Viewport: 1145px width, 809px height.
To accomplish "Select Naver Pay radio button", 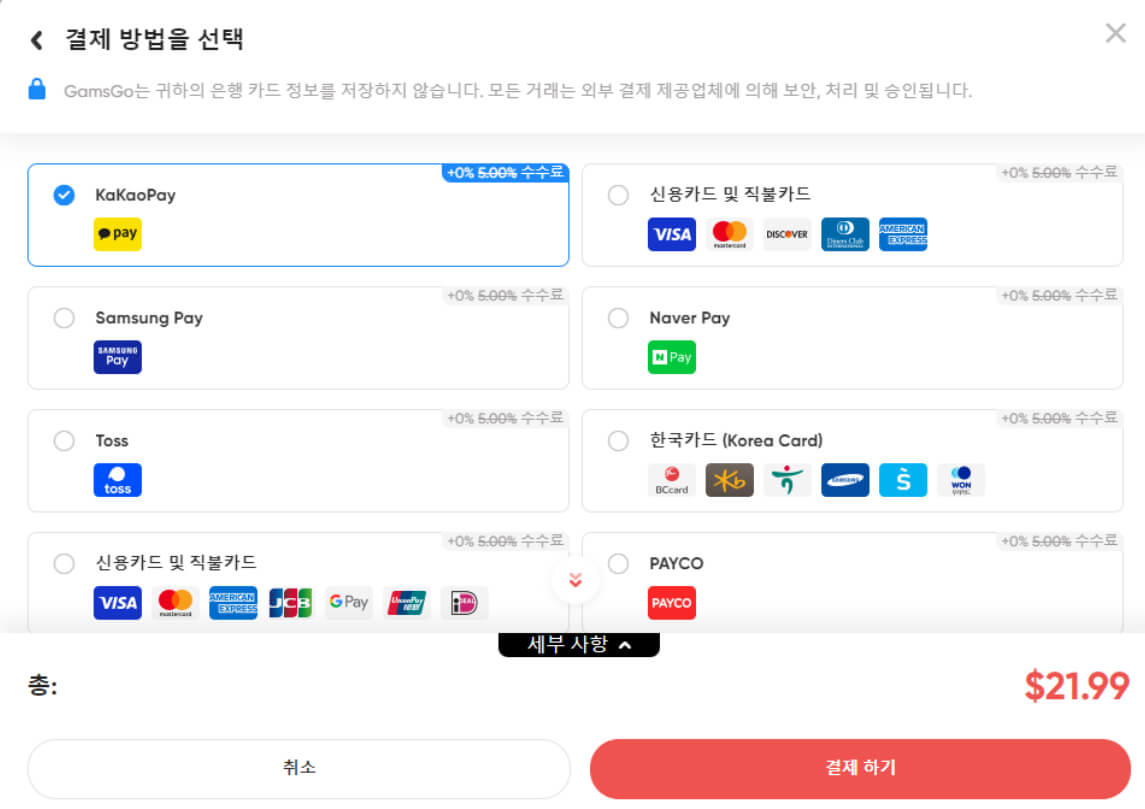I will [619, 318].
